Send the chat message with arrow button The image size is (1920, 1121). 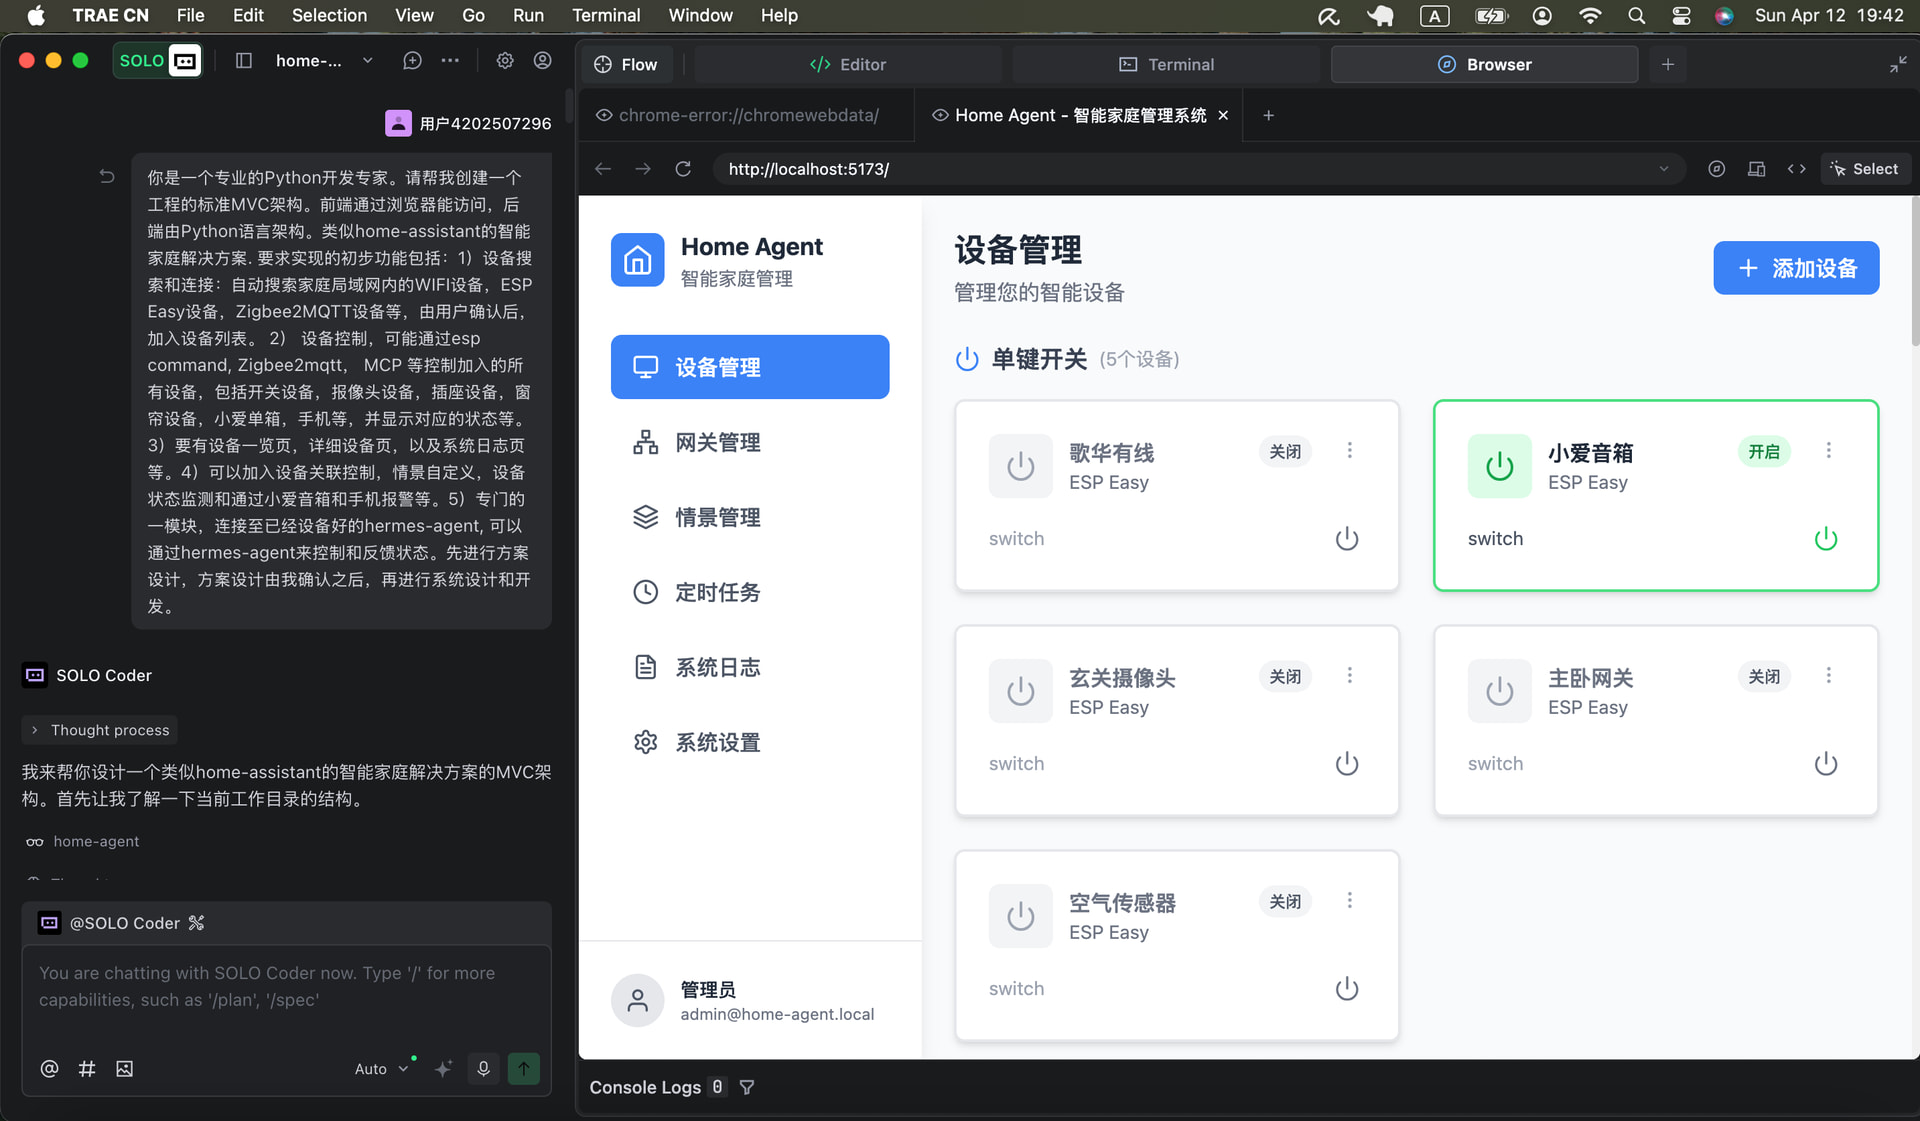(524, 1069)
